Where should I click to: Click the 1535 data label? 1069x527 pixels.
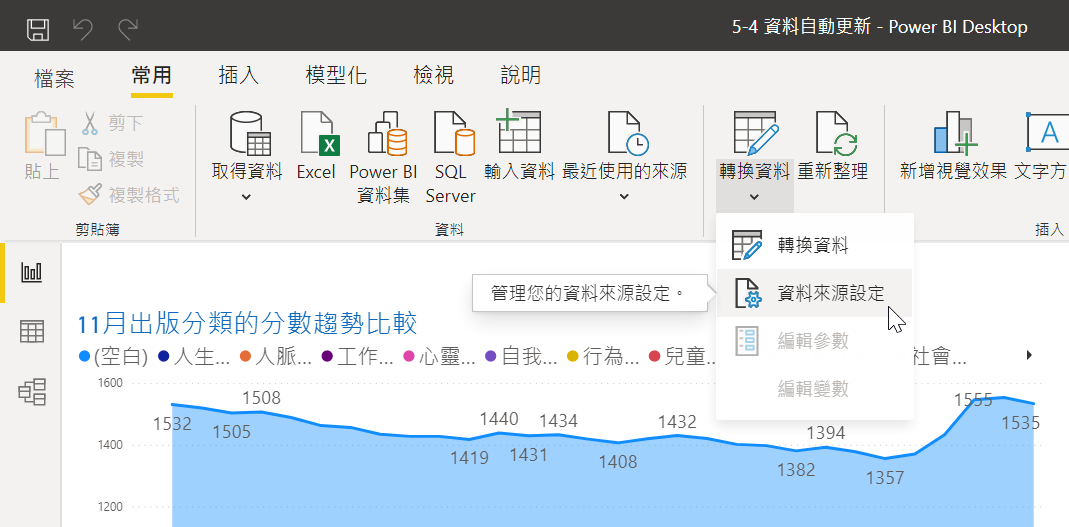pyautogui.click(x=1021, y=423)
